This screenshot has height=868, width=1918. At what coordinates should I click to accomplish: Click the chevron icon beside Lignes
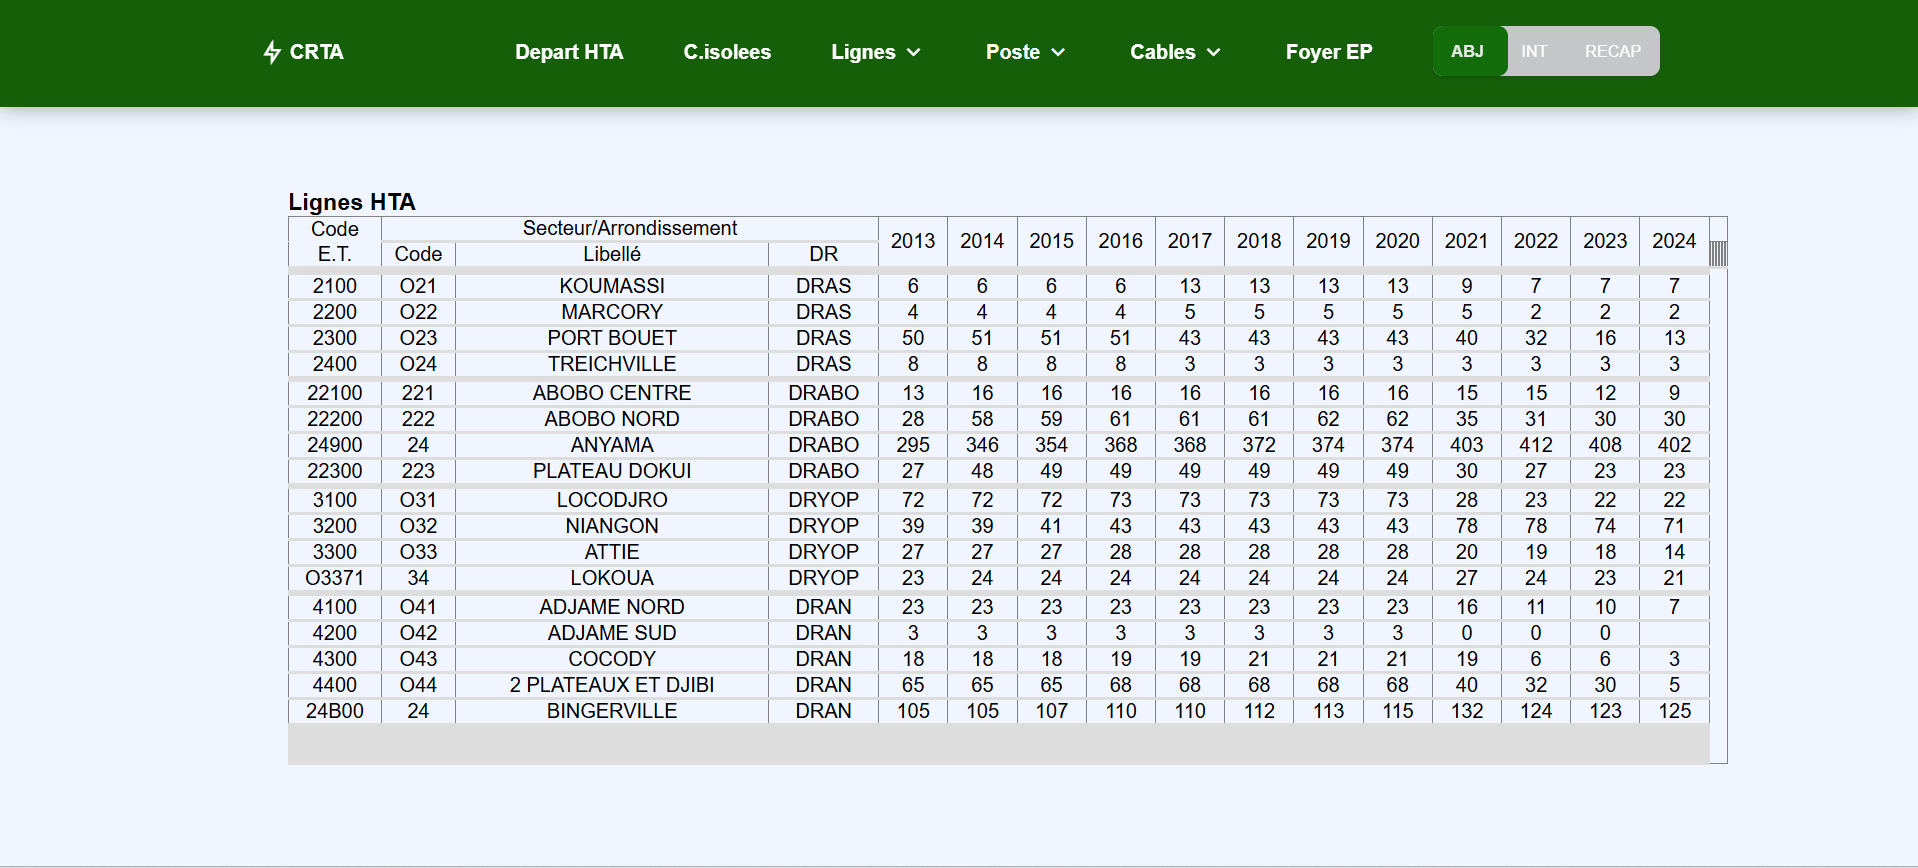pyautogui.click(x=914, y=53)
